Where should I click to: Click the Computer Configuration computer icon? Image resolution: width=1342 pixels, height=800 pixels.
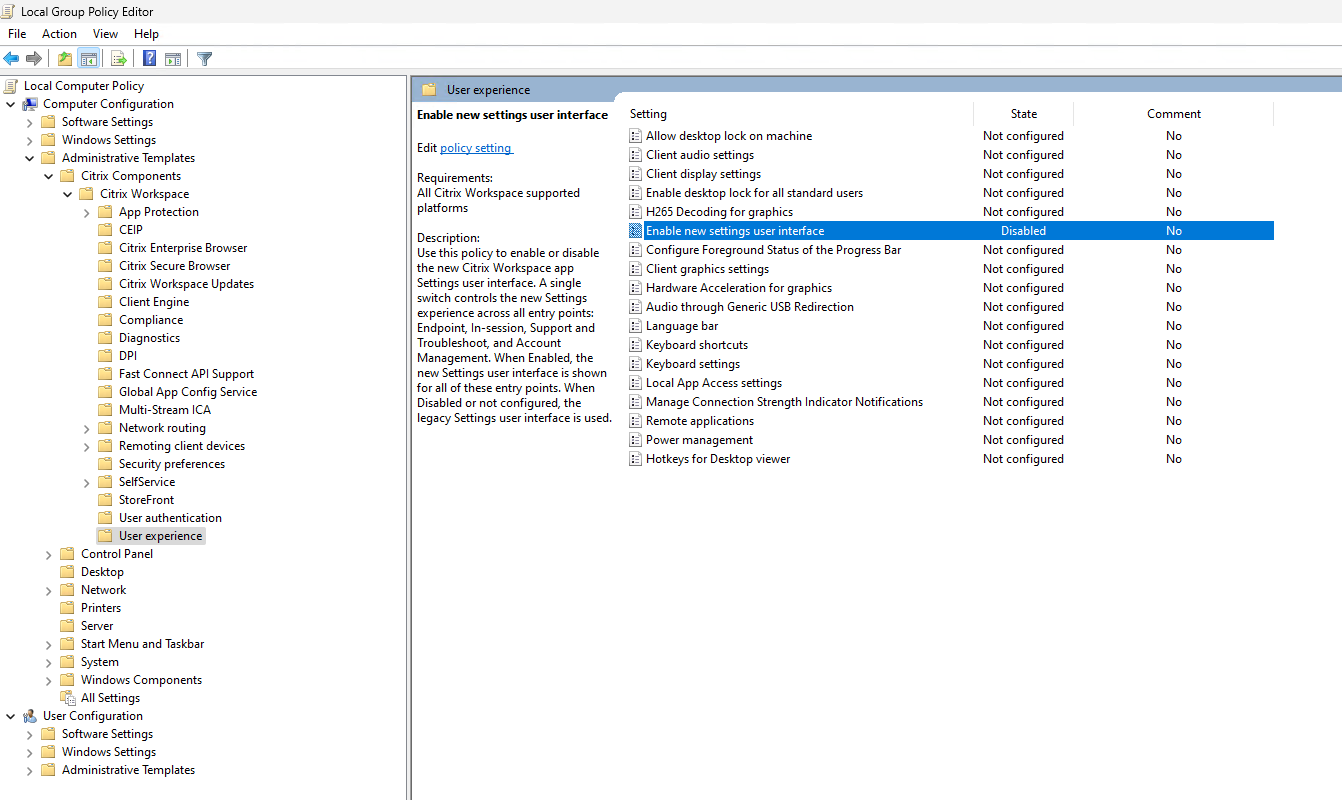pos(30,104)
